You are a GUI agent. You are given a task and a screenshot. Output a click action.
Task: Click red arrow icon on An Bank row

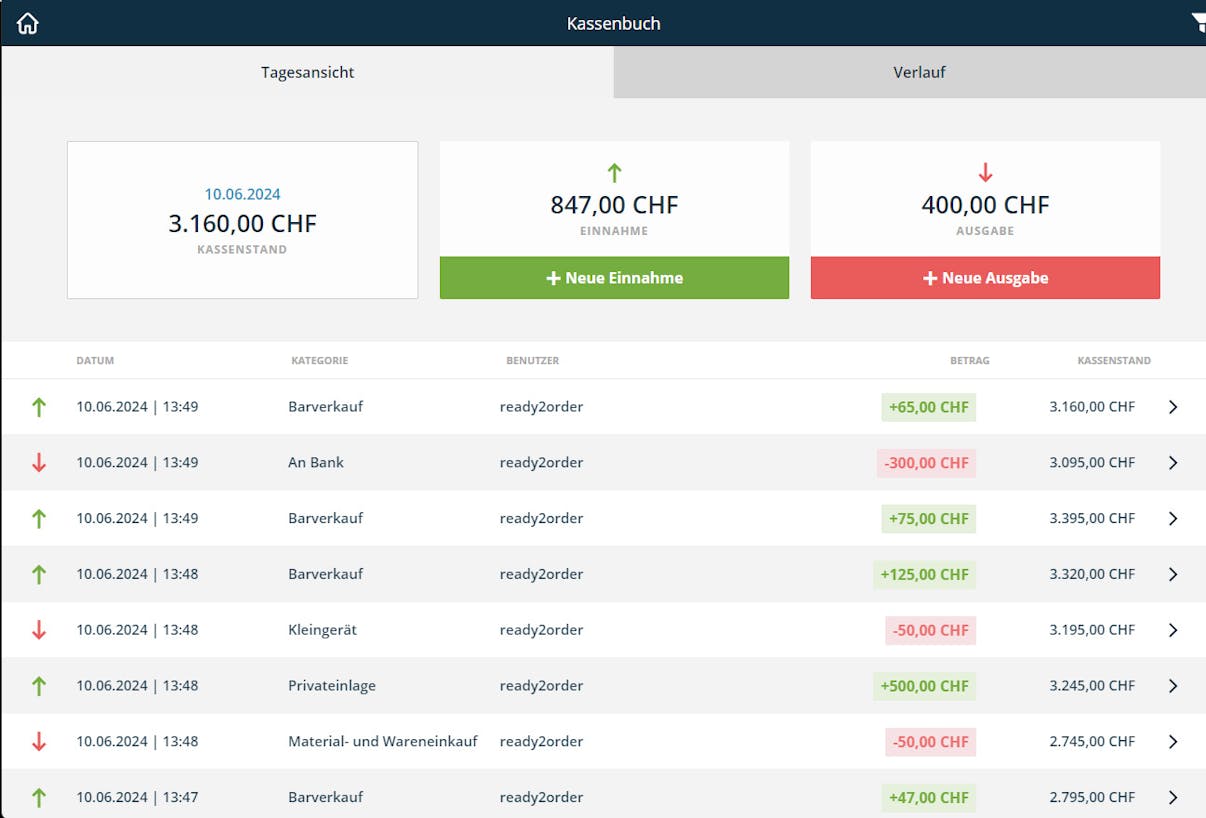(39, 463)
